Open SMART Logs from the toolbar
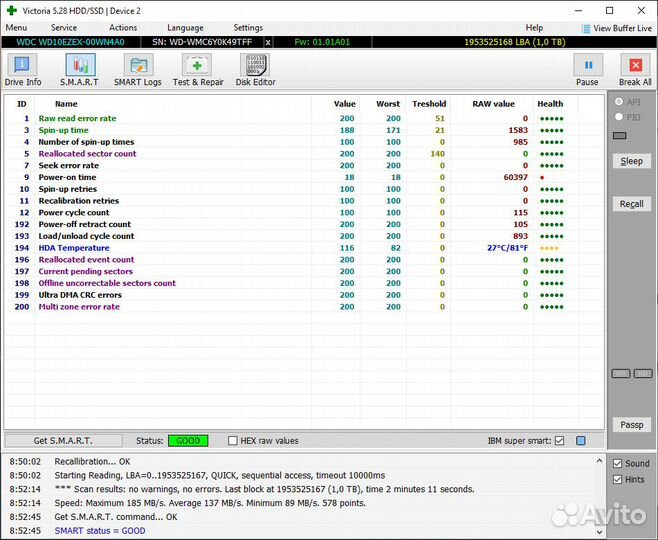The image size is (658, 540). 137,69
